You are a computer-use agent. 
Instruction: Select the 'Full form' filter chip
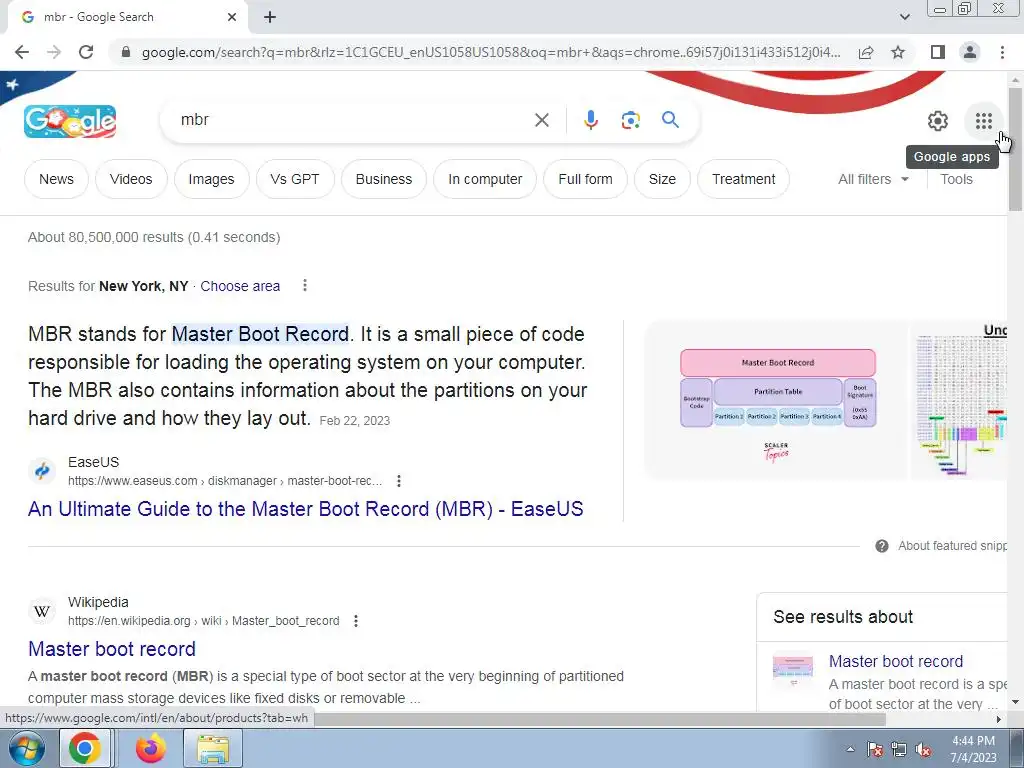click(585, 179)
